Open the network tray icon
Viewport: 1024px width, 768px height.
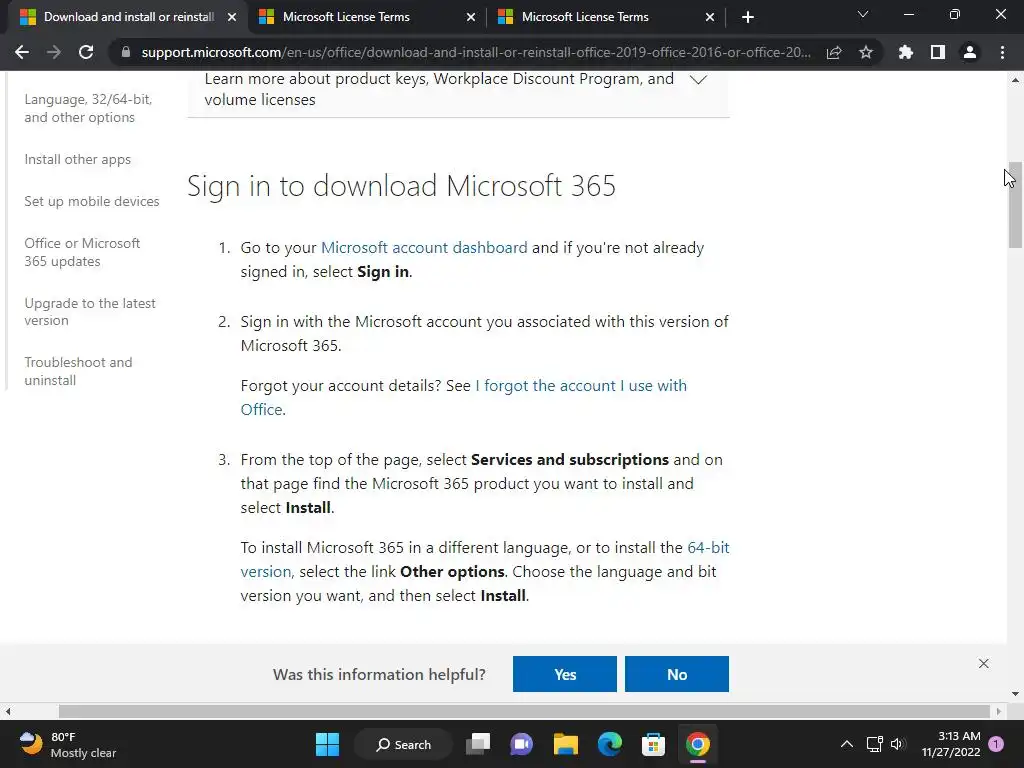tap(874, 744)
